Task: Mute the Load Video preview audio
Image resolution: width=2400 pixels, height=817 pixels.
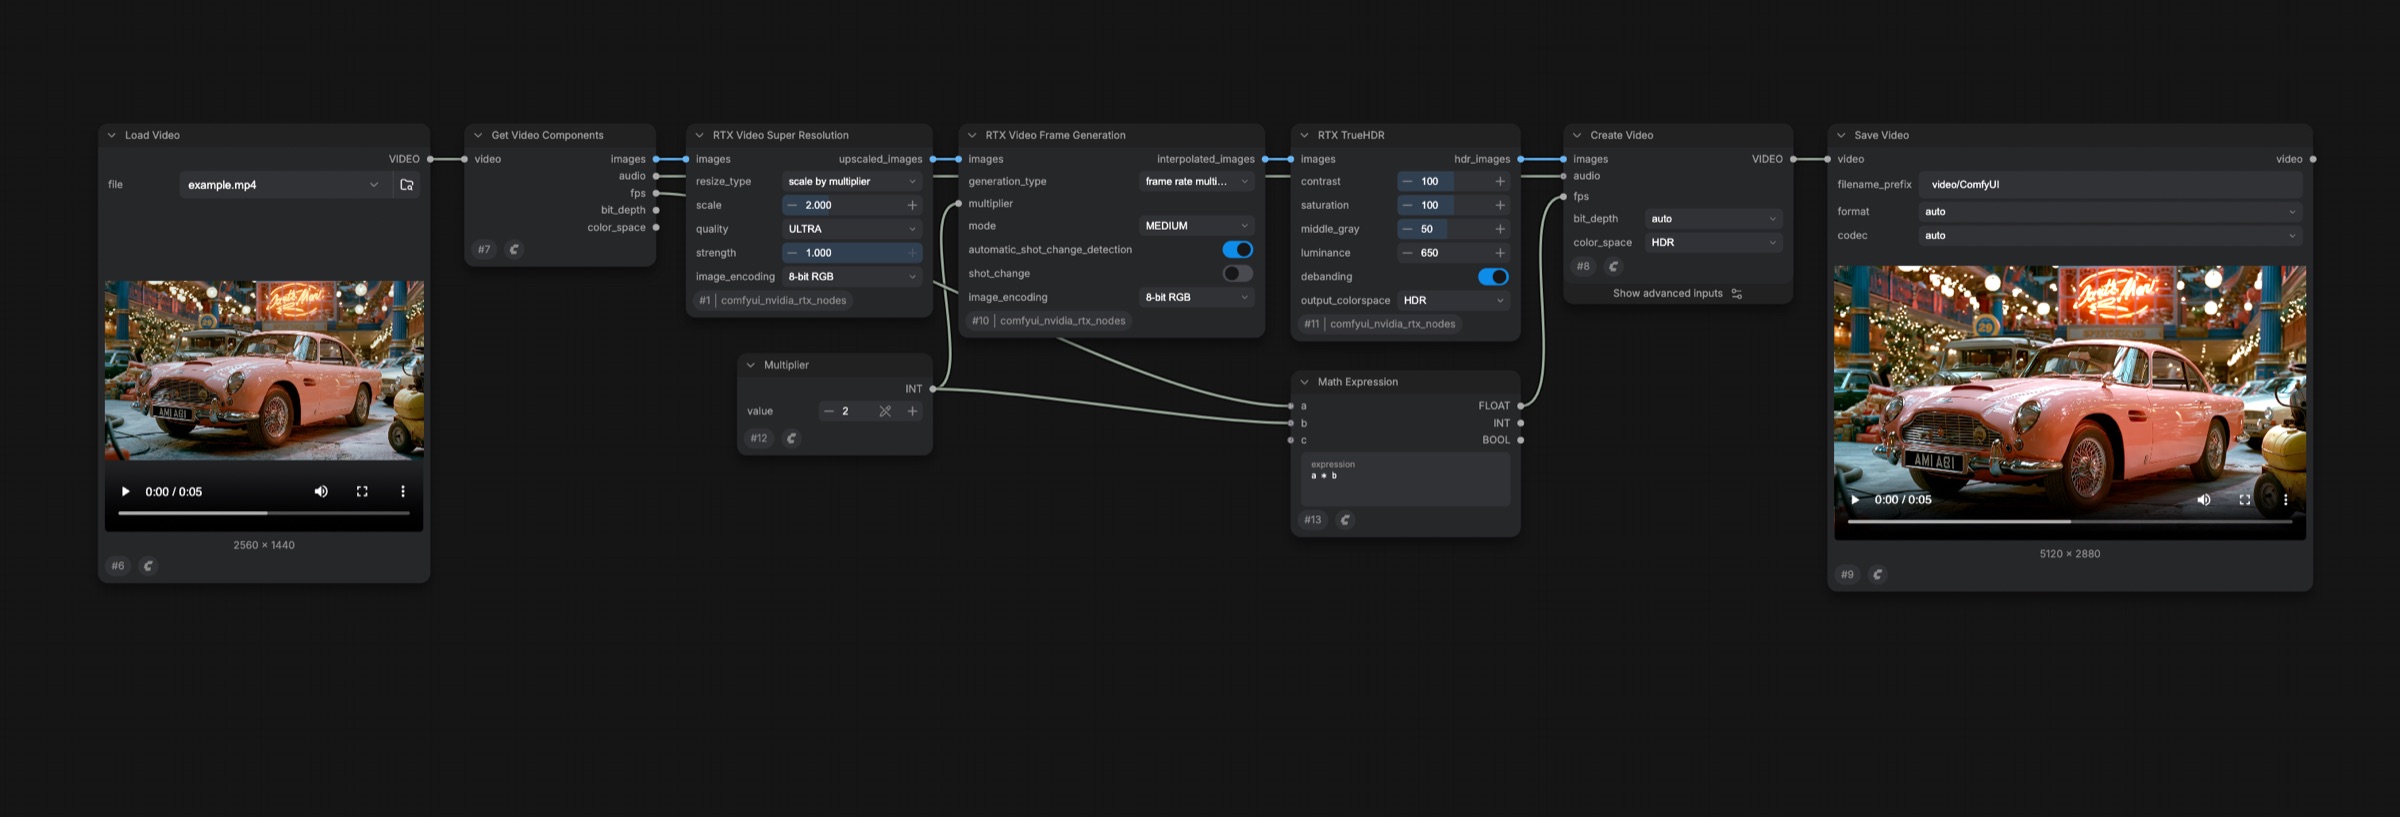Action: tap(321, 491)
